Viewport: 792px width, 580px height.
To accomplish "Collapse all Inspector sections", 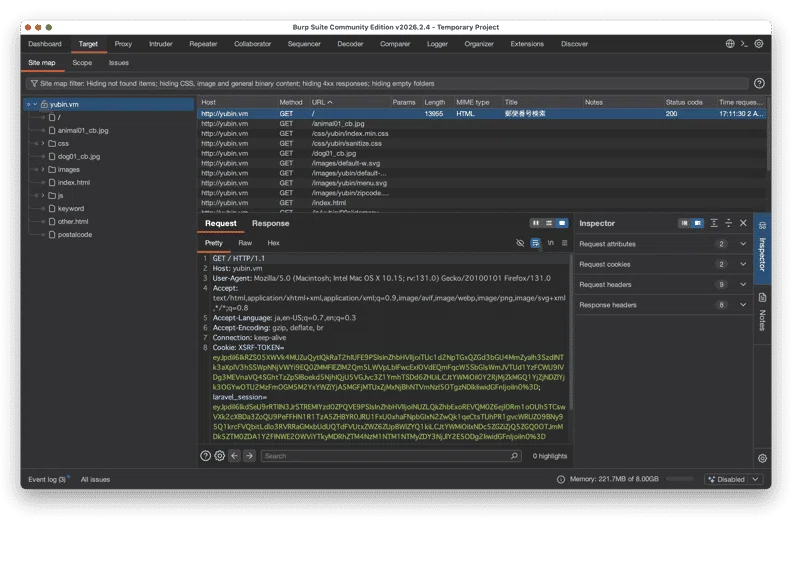I will tap(728, 223).
